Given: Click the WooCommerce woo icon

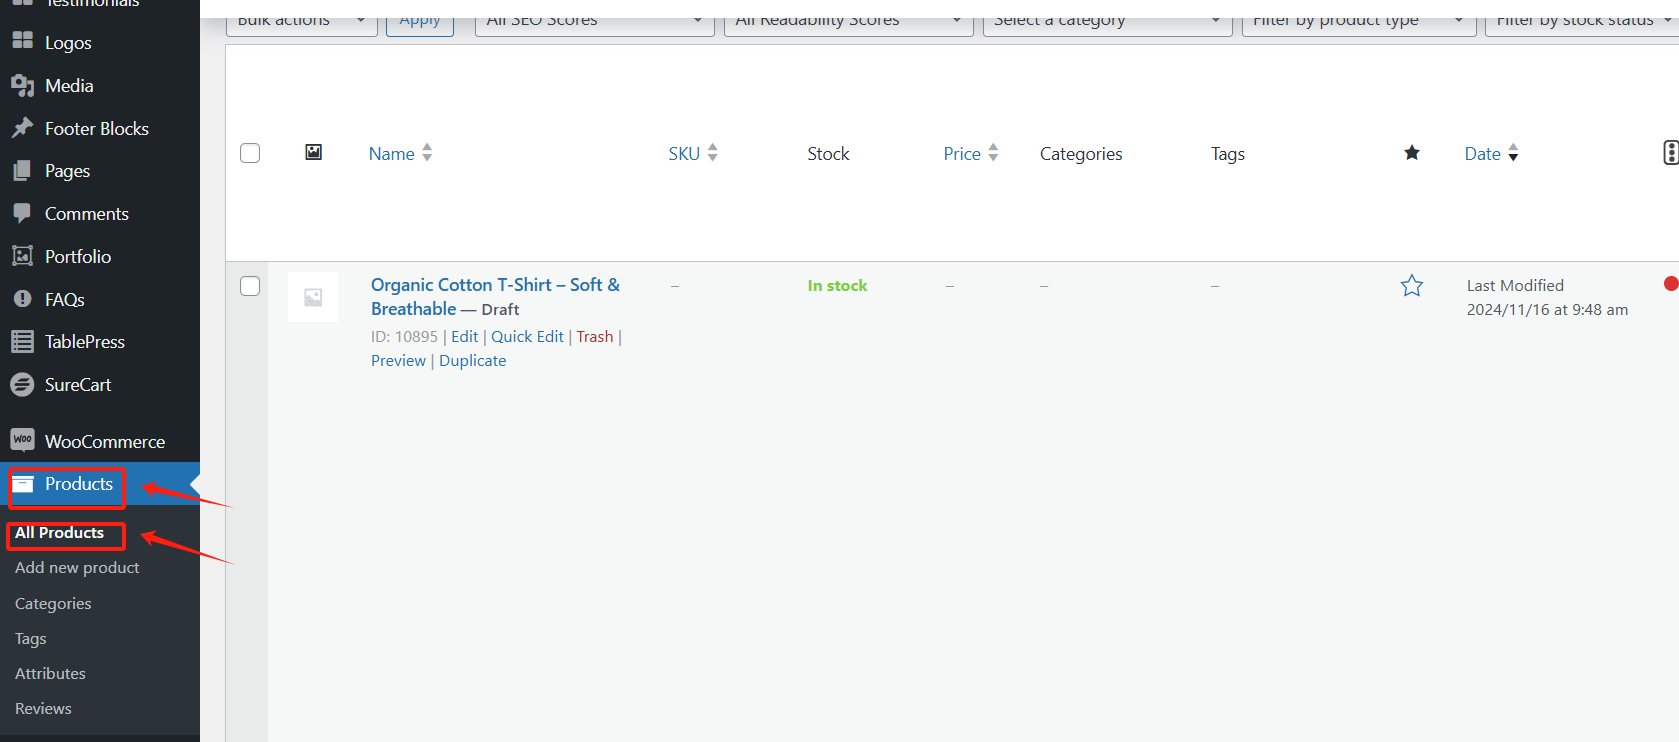Looking at the screenshot, I should point(22,440).
